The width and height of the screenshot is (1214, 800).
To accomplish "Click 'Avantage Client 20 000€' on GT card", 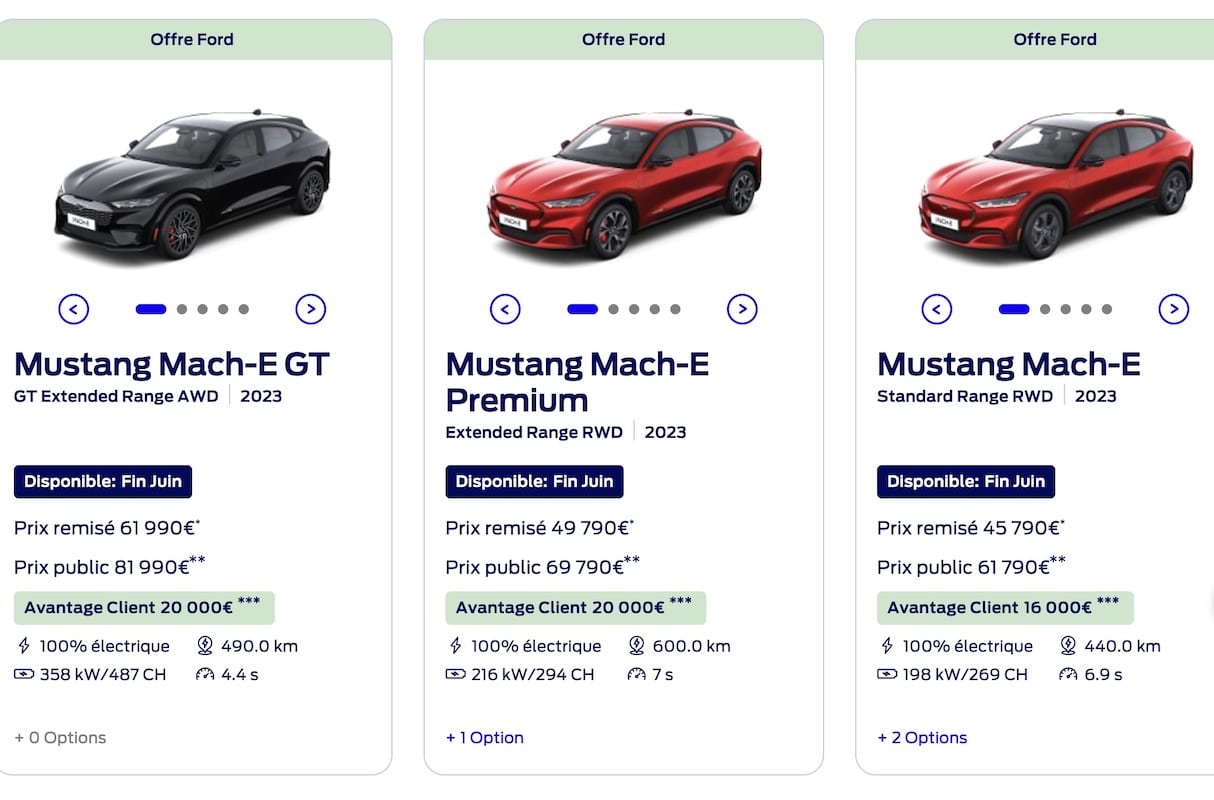I will [x=144, y=608].
